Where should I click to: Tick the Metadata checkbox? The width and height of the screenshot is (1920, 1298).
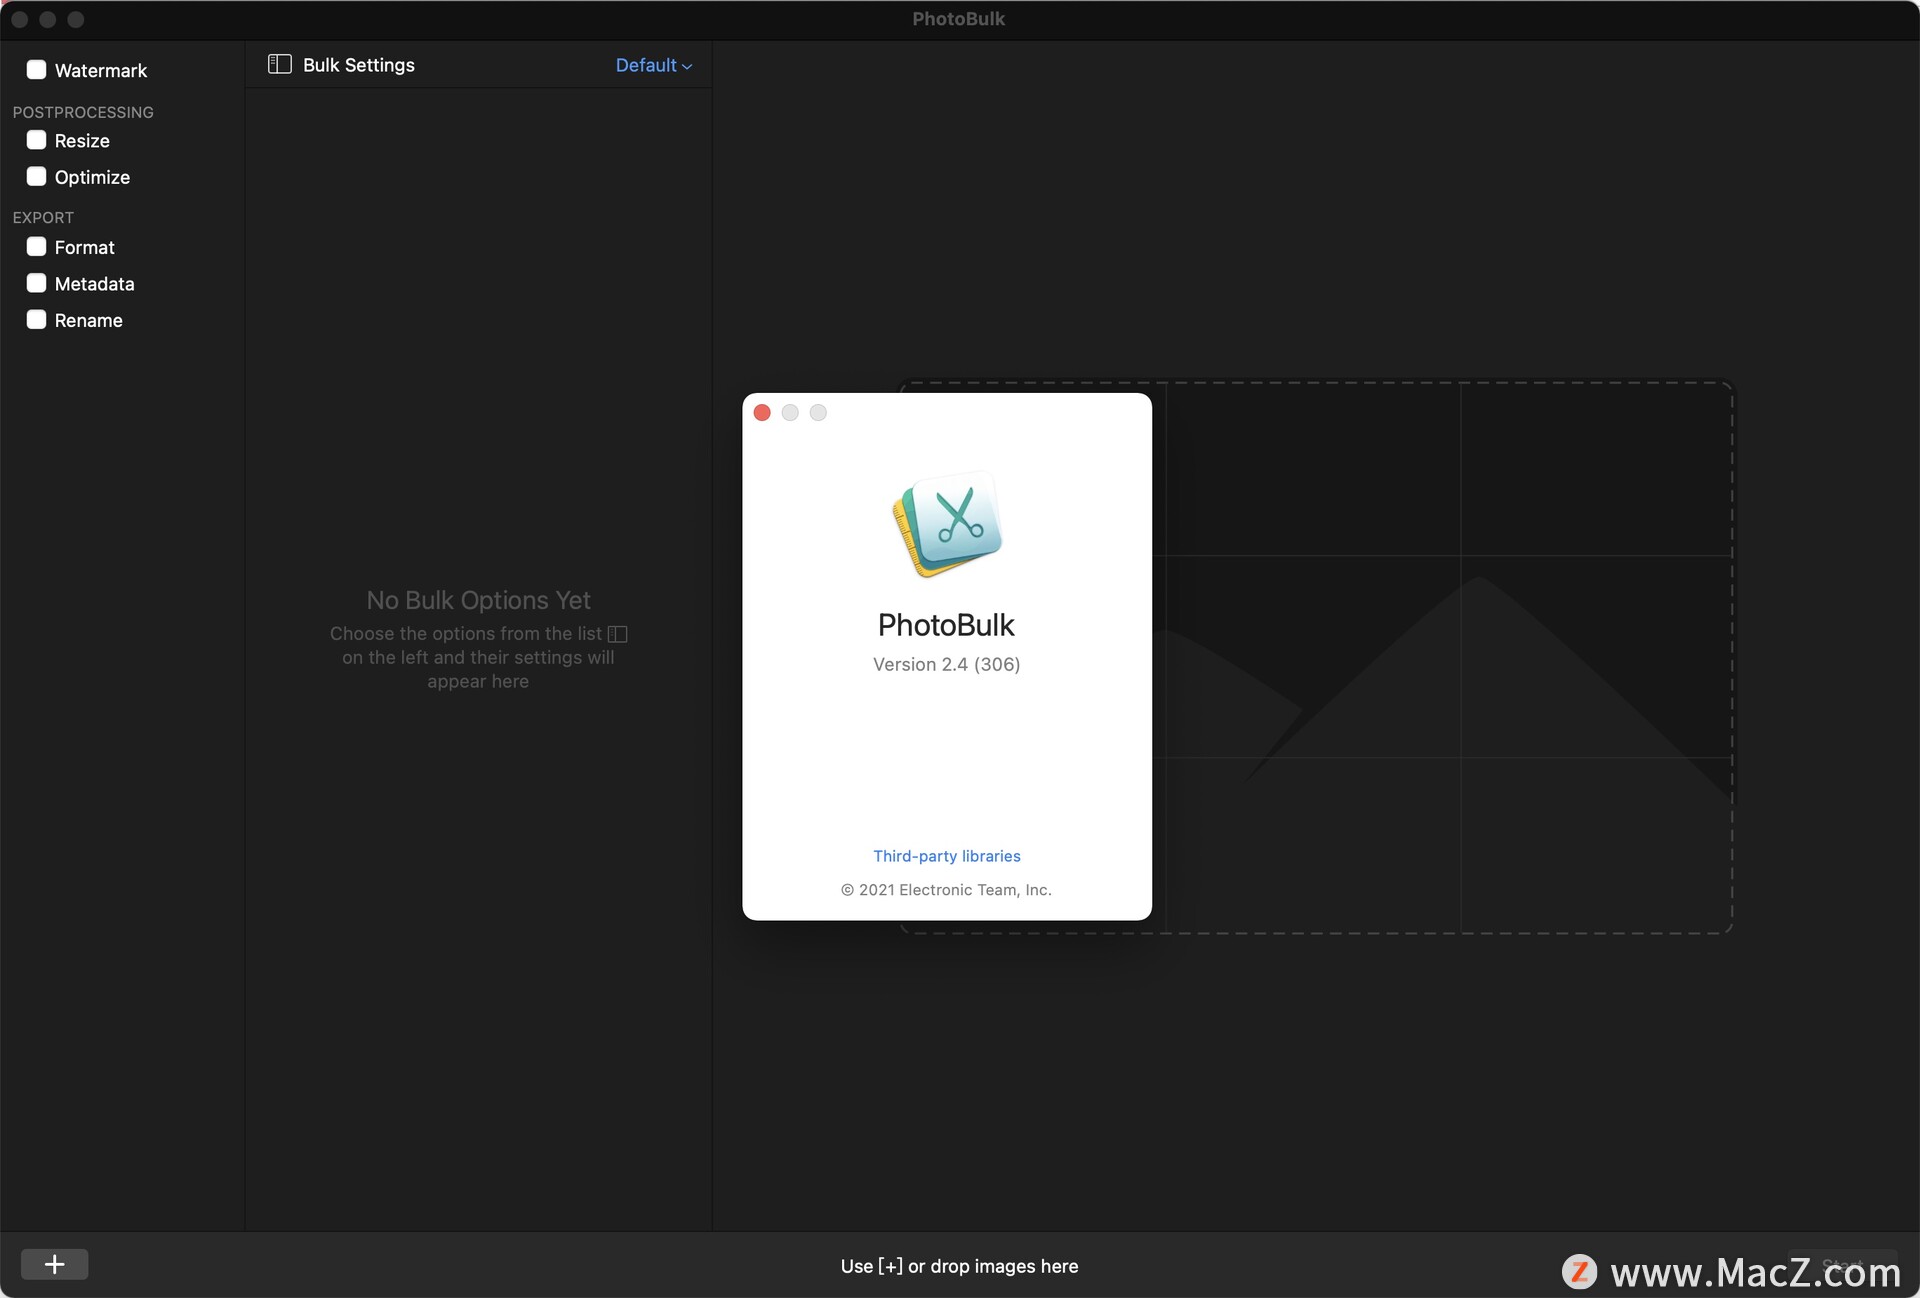(x=36, y=283)
